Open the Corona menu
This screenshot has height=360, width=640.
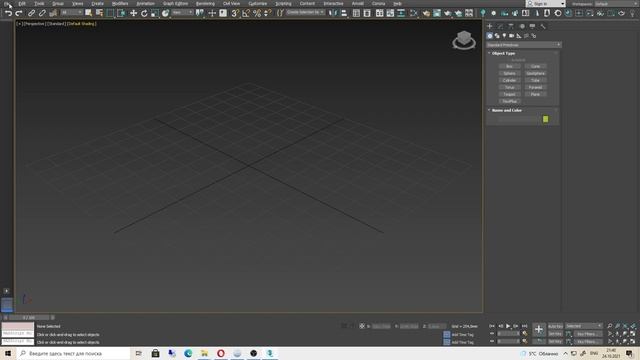click(x=378, y=4)
